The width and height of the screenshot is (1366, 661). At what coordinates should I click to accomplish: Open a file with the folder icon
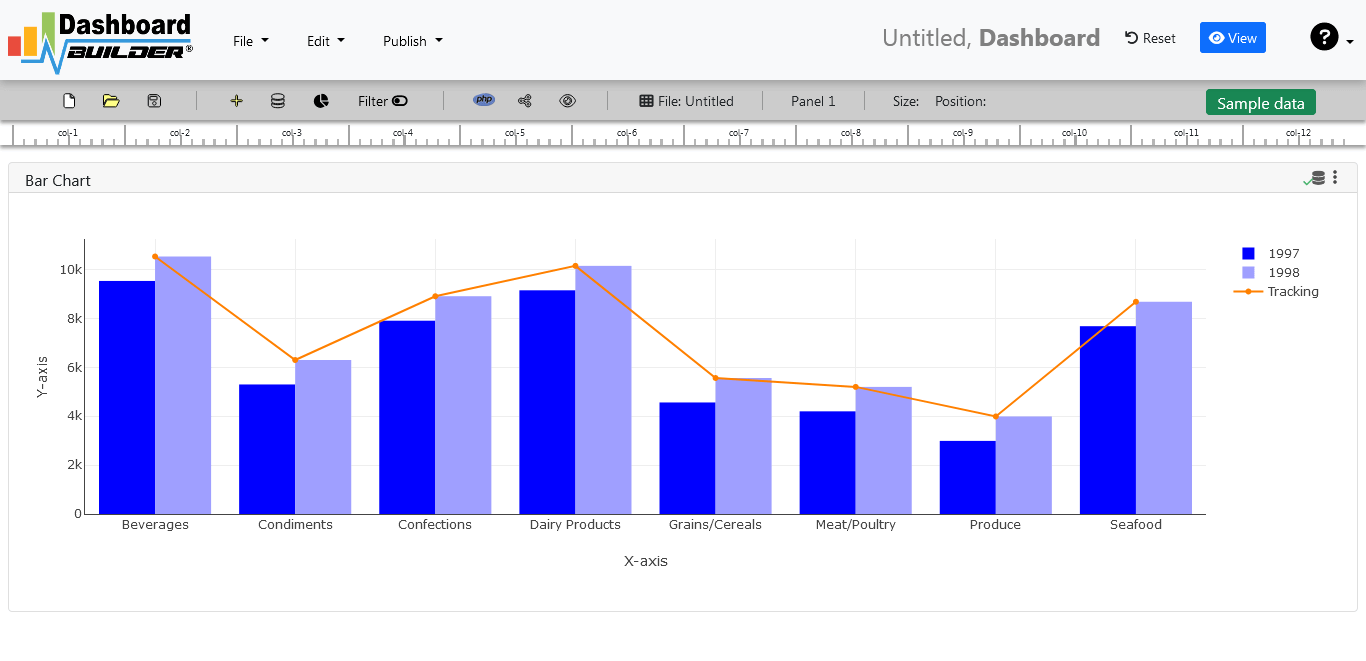point(110,100)
